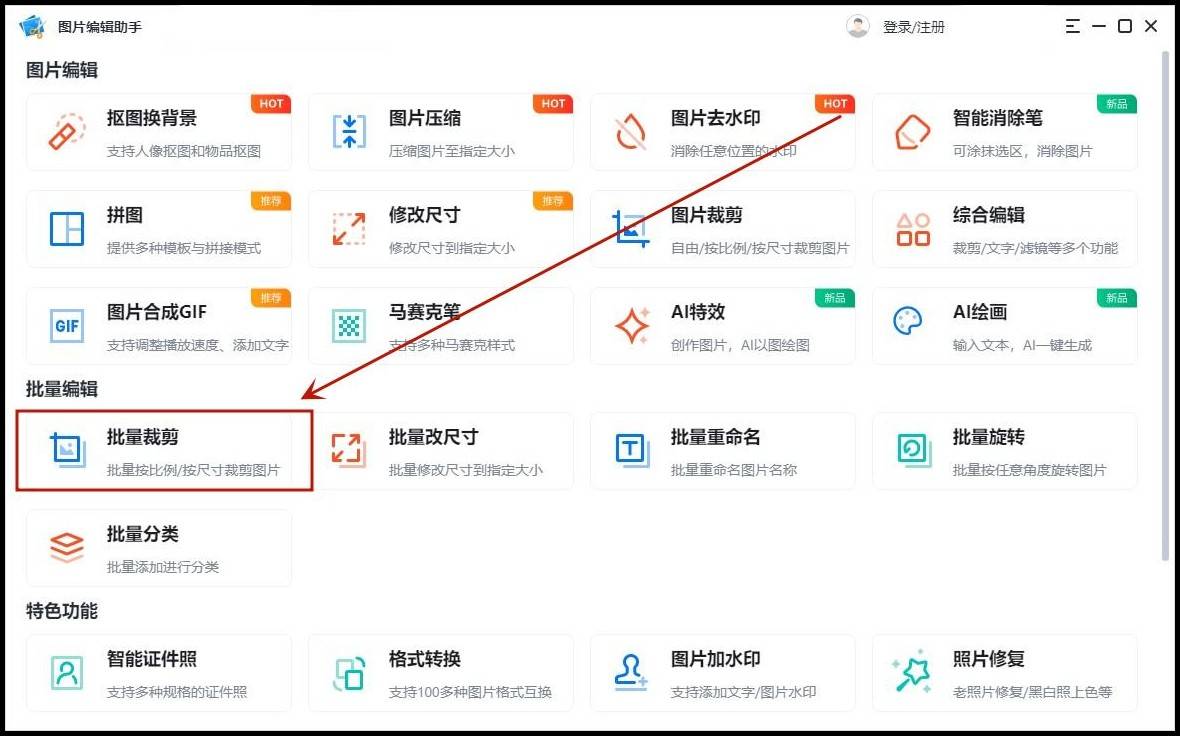The width and height of the screenshot is (1180, 736).
Task: Open the 格式转换 convert icon
Action: click(x=349, y=672)
